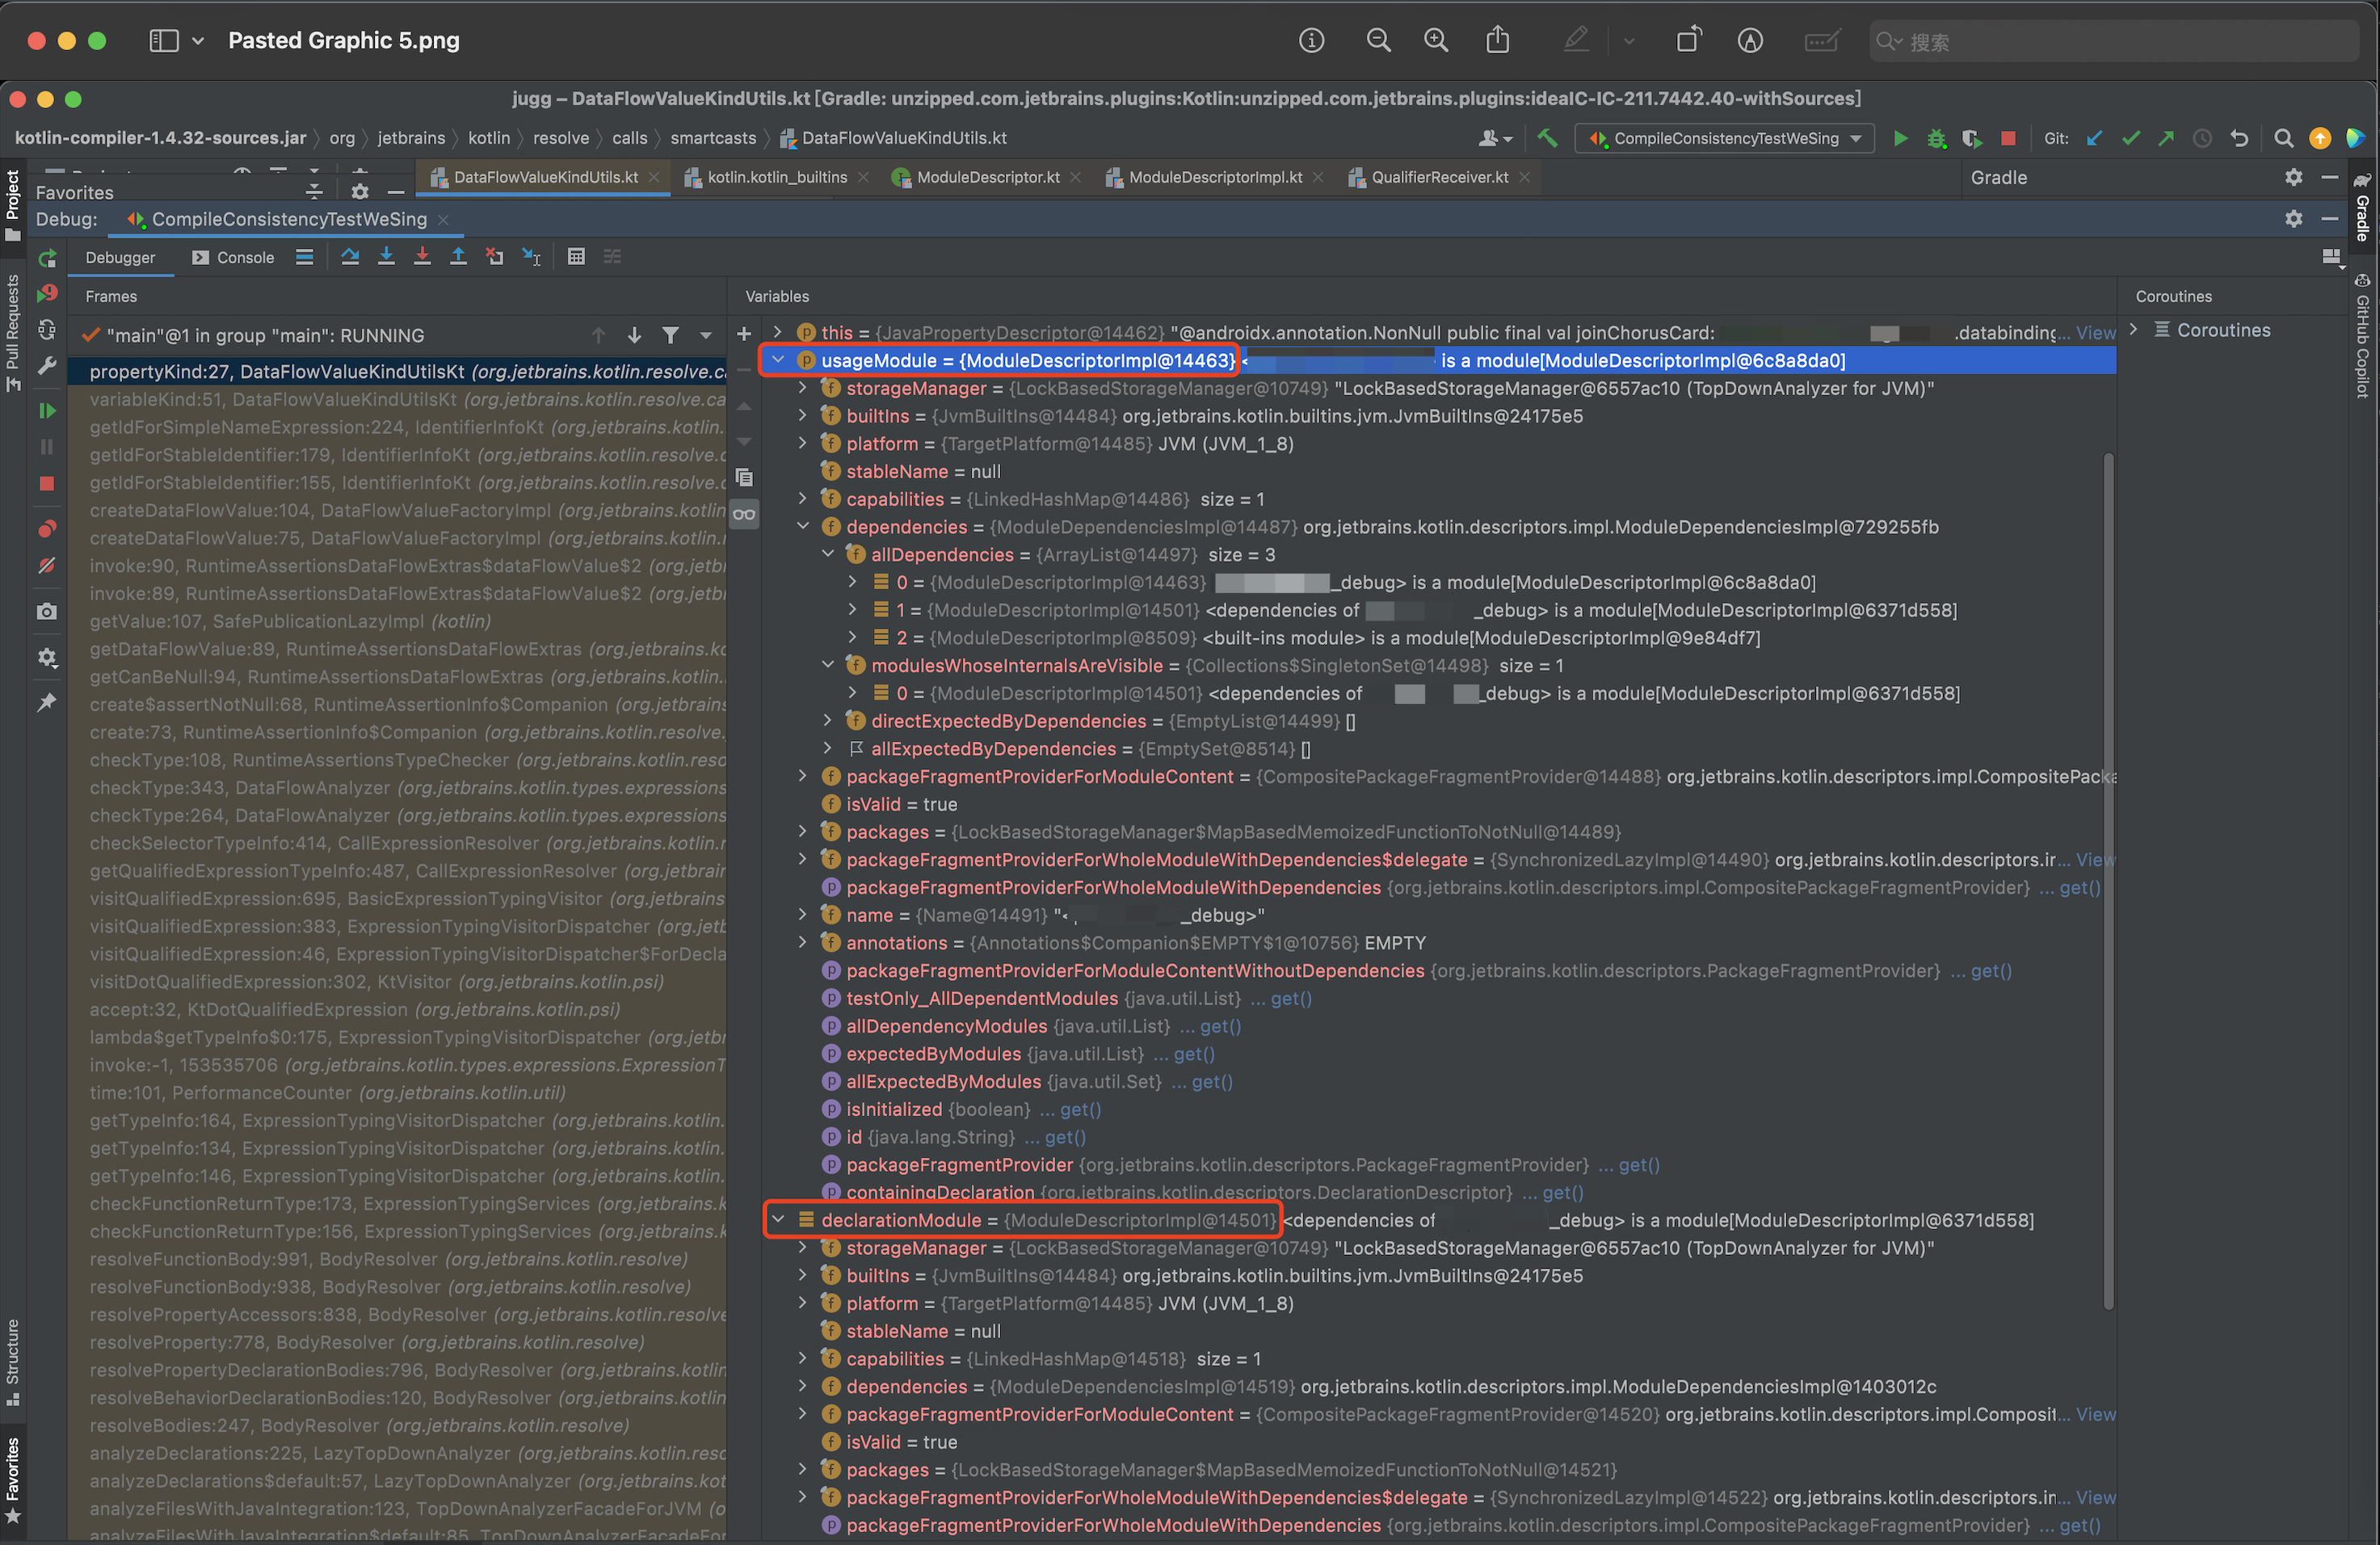Click the green Run button in IDE toolbar
The height and width of the screenshot is (1545, 2380).
[1901, 139]
